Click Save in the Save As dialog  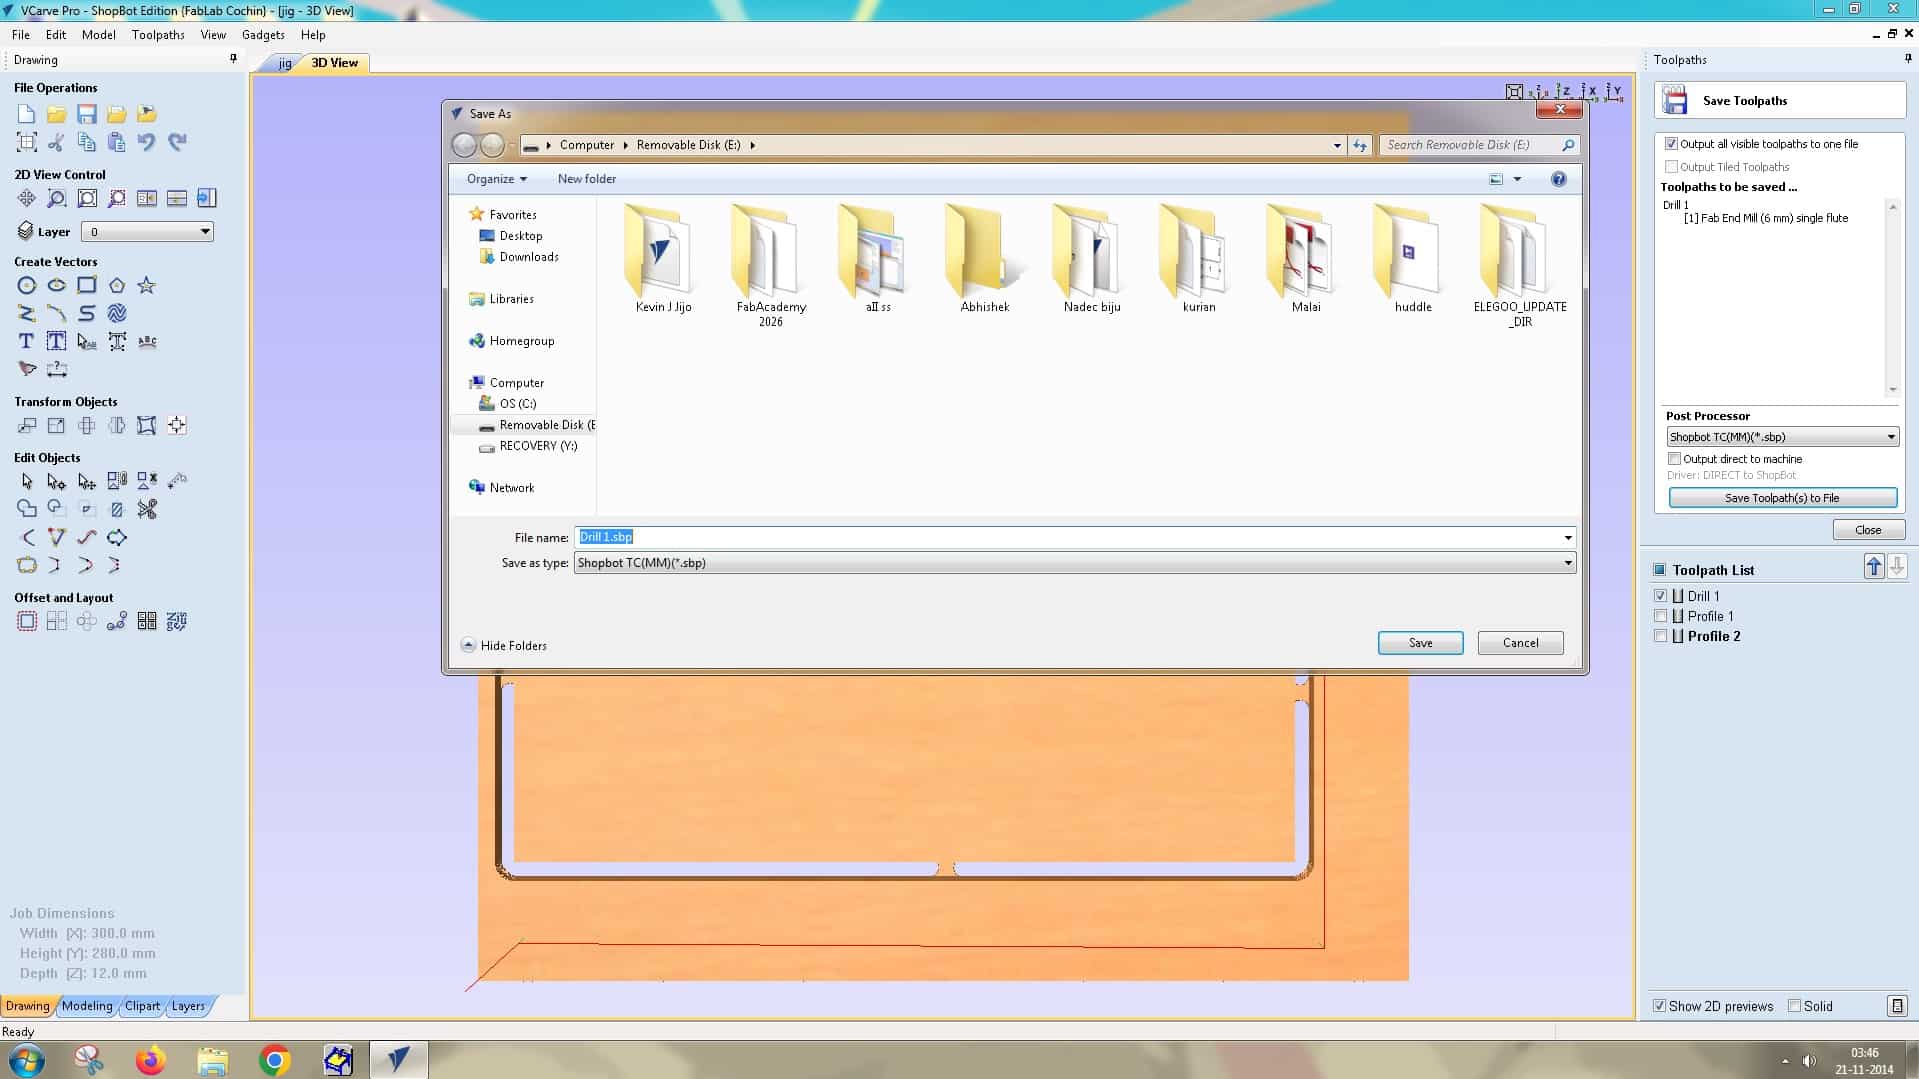pyautogui.click(x=1420, y=643)
